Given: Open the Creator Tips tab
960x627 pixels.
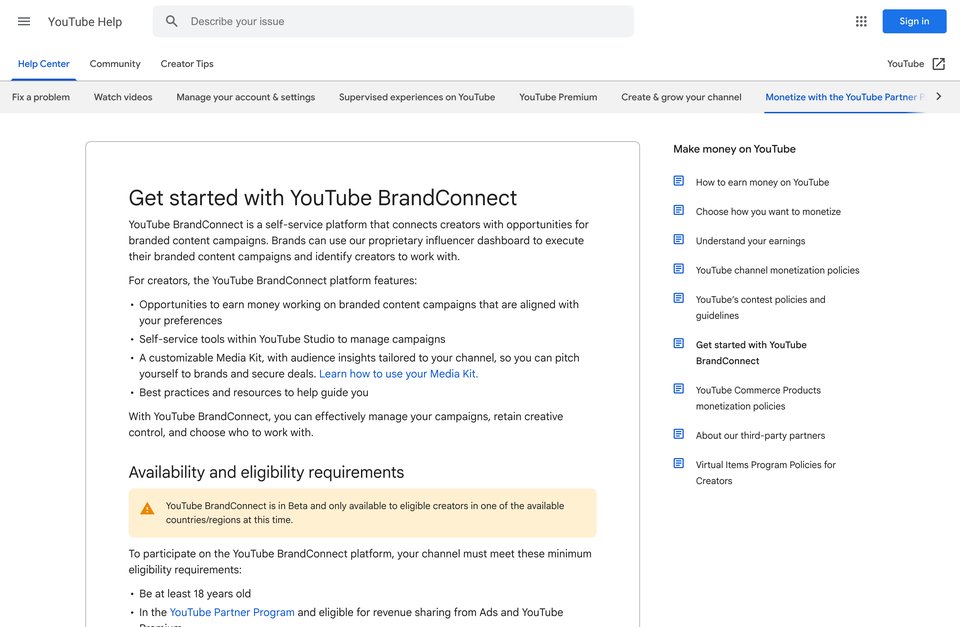Looking at the screenshot, I should (187, 64).
